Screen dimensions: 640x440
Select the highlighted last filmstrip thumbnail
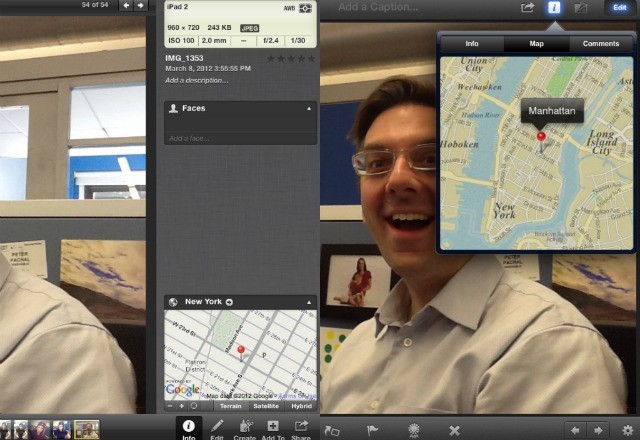click(x=87, y=430)
